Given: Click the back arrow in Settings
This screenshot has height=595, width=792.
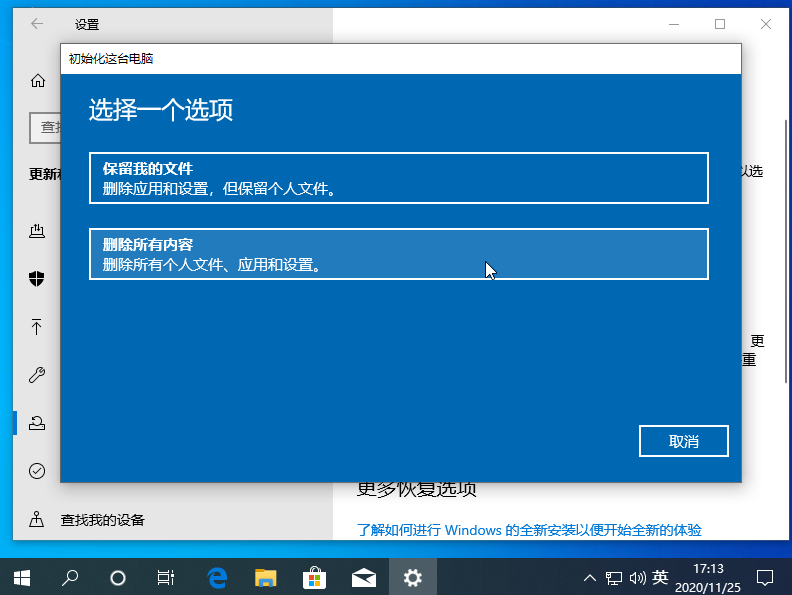Looking at the screenshot, I should pyautogui.click(x=38, y=24).
